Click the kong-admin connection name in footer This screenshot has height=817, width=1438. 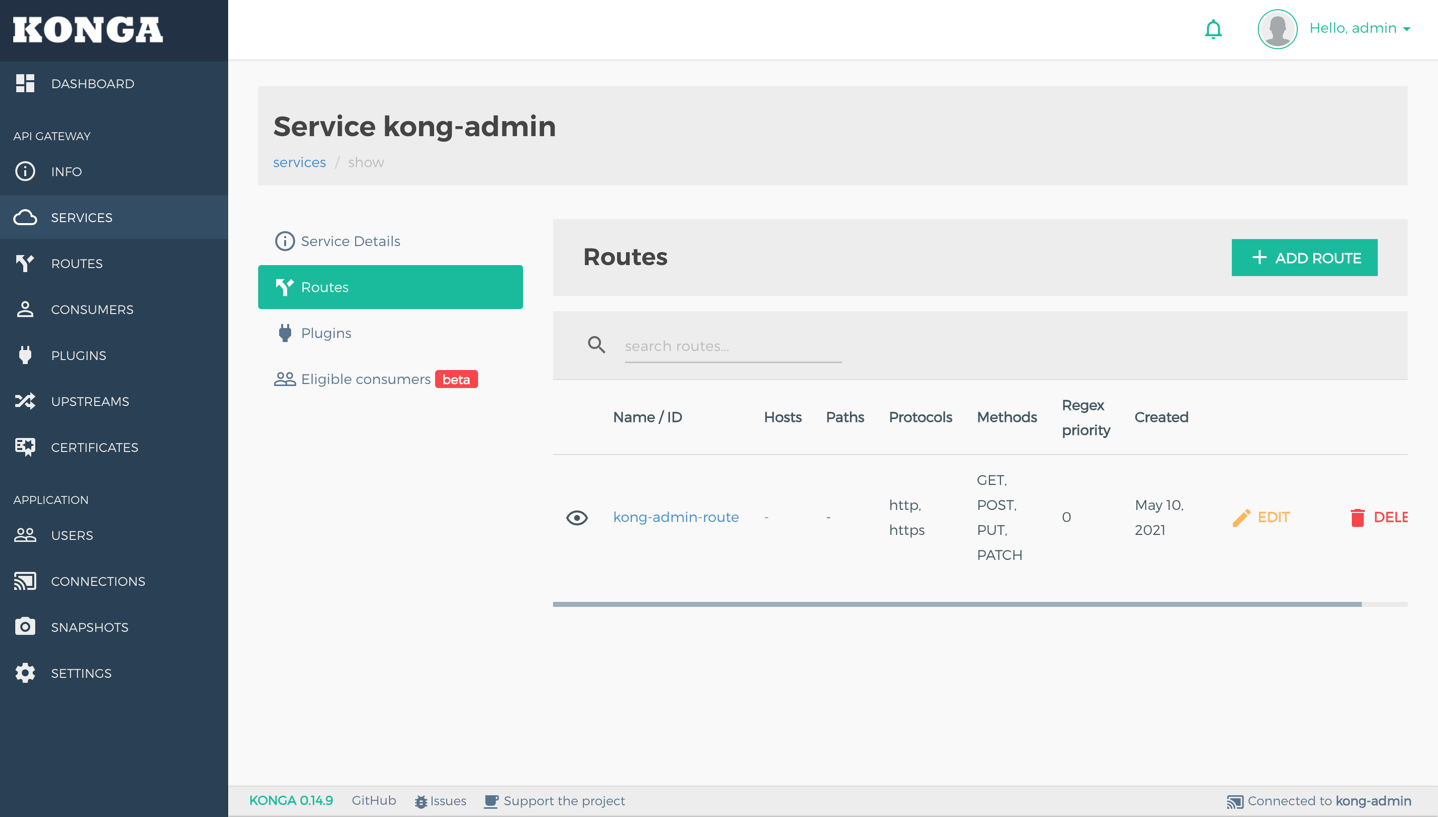(1374, 801)
